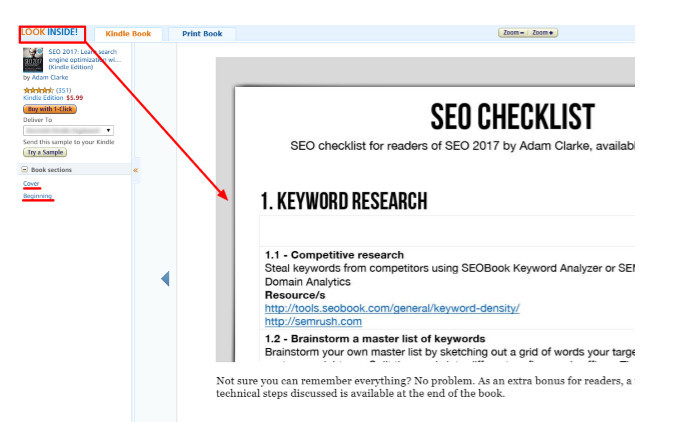Click the $5.99 price

click(x=74, y=98)
